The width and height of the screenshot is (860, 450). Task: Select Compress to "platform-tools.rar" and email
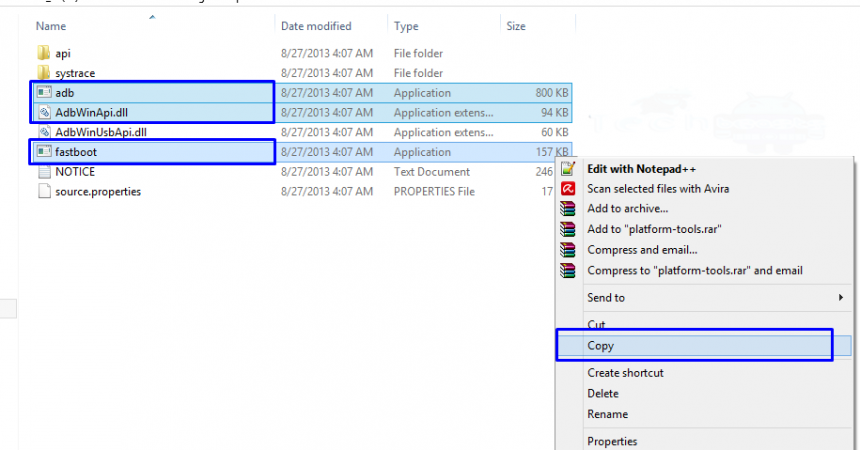[x=695, y=271]
